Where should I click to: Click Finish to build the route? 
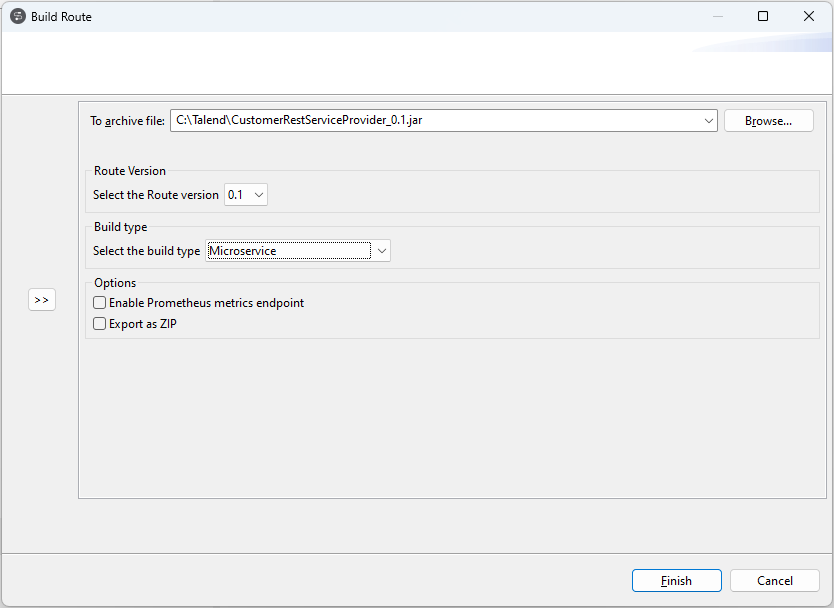coord(676,581)
